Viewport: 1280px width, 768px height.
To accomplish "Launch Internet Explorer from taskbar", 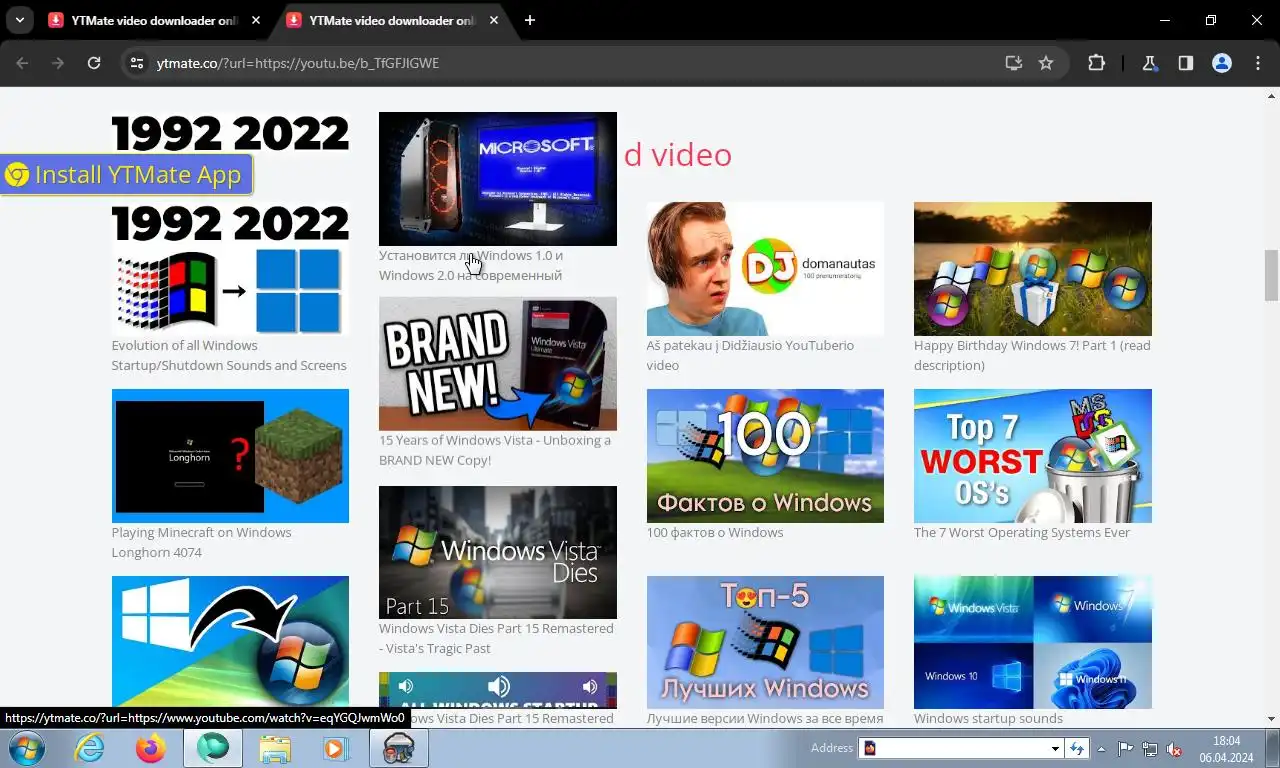I will 89,748.
